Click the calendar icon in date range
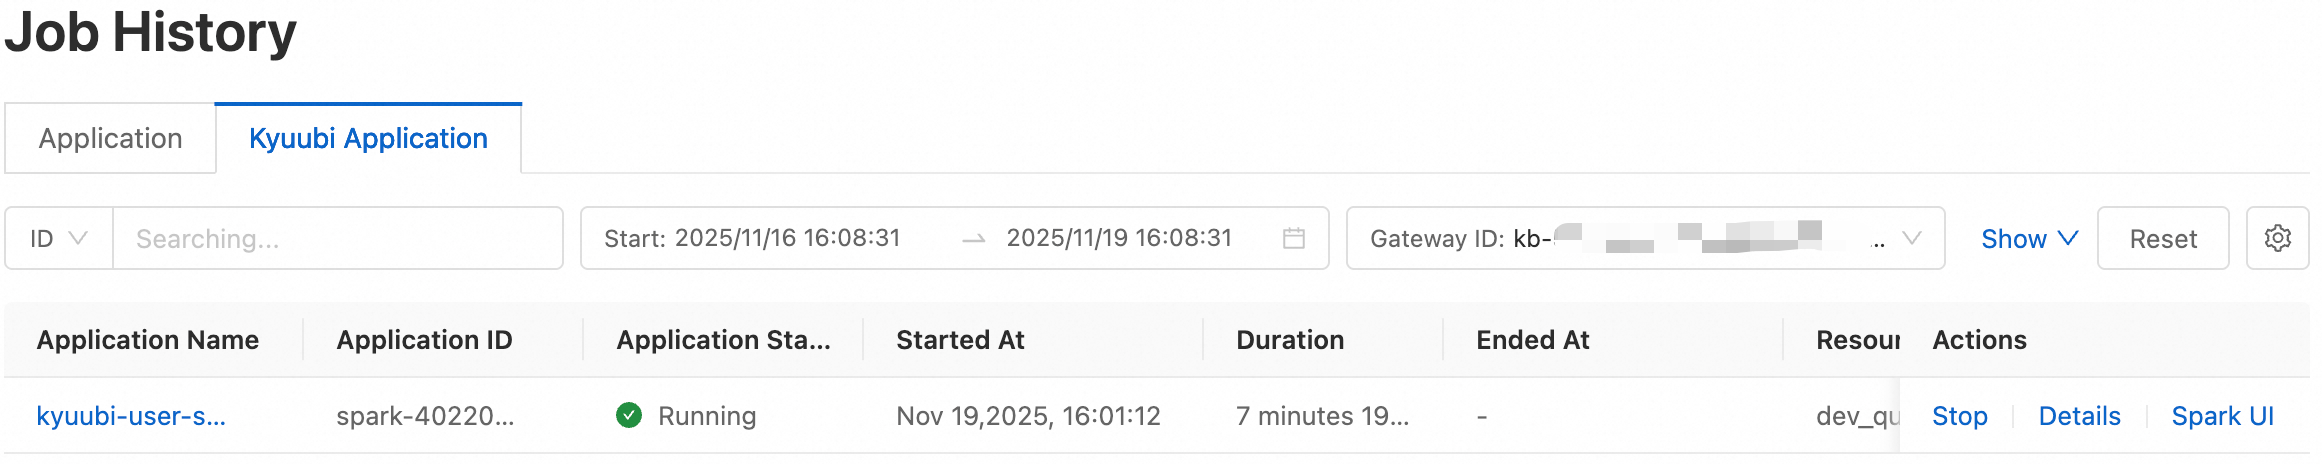 click(x=1293, y=238)
